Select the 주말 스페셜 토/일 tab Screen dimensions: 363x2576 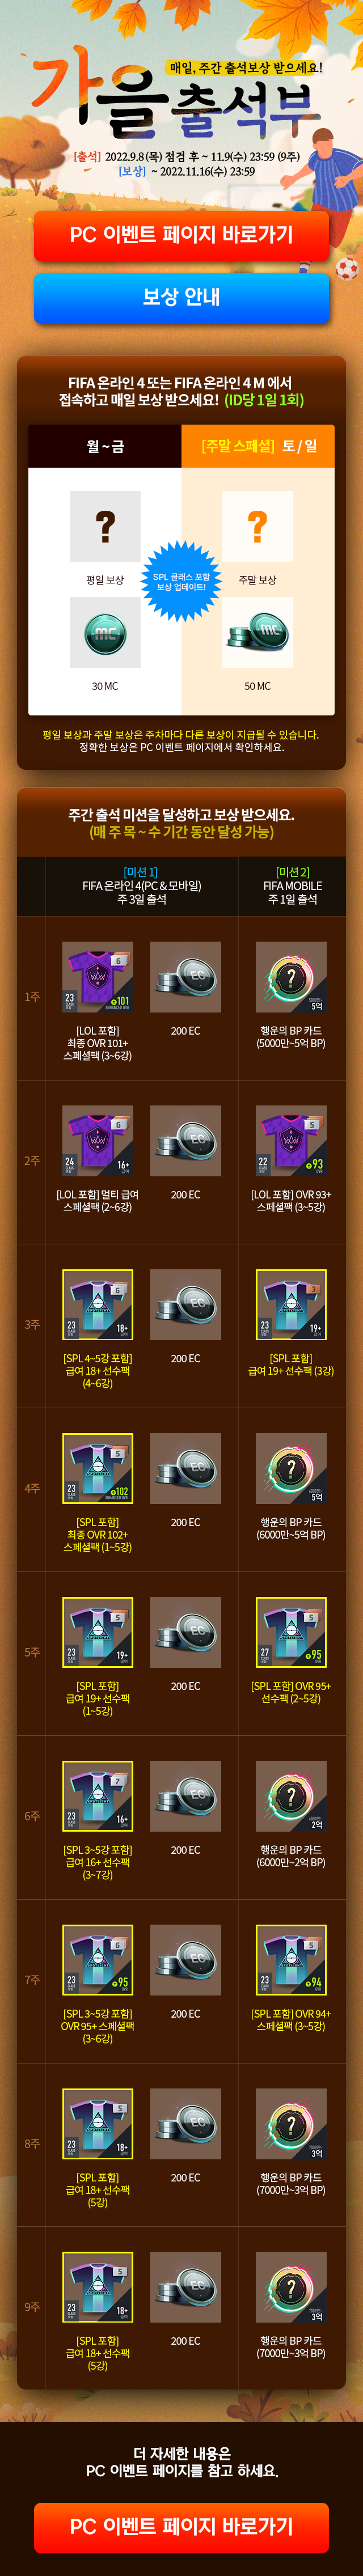258,446
